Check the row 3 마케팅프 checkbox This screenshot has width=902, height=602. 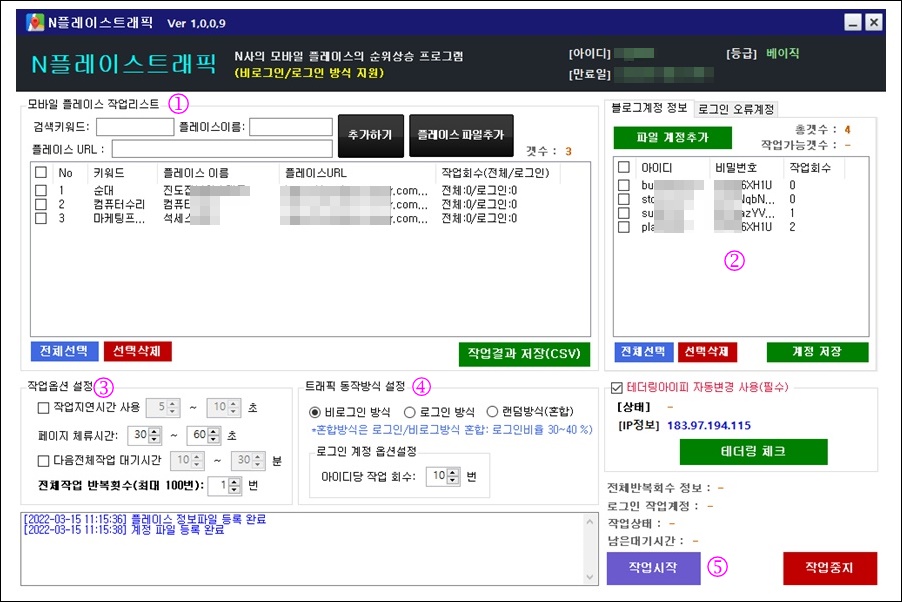[x=41, y=218]
